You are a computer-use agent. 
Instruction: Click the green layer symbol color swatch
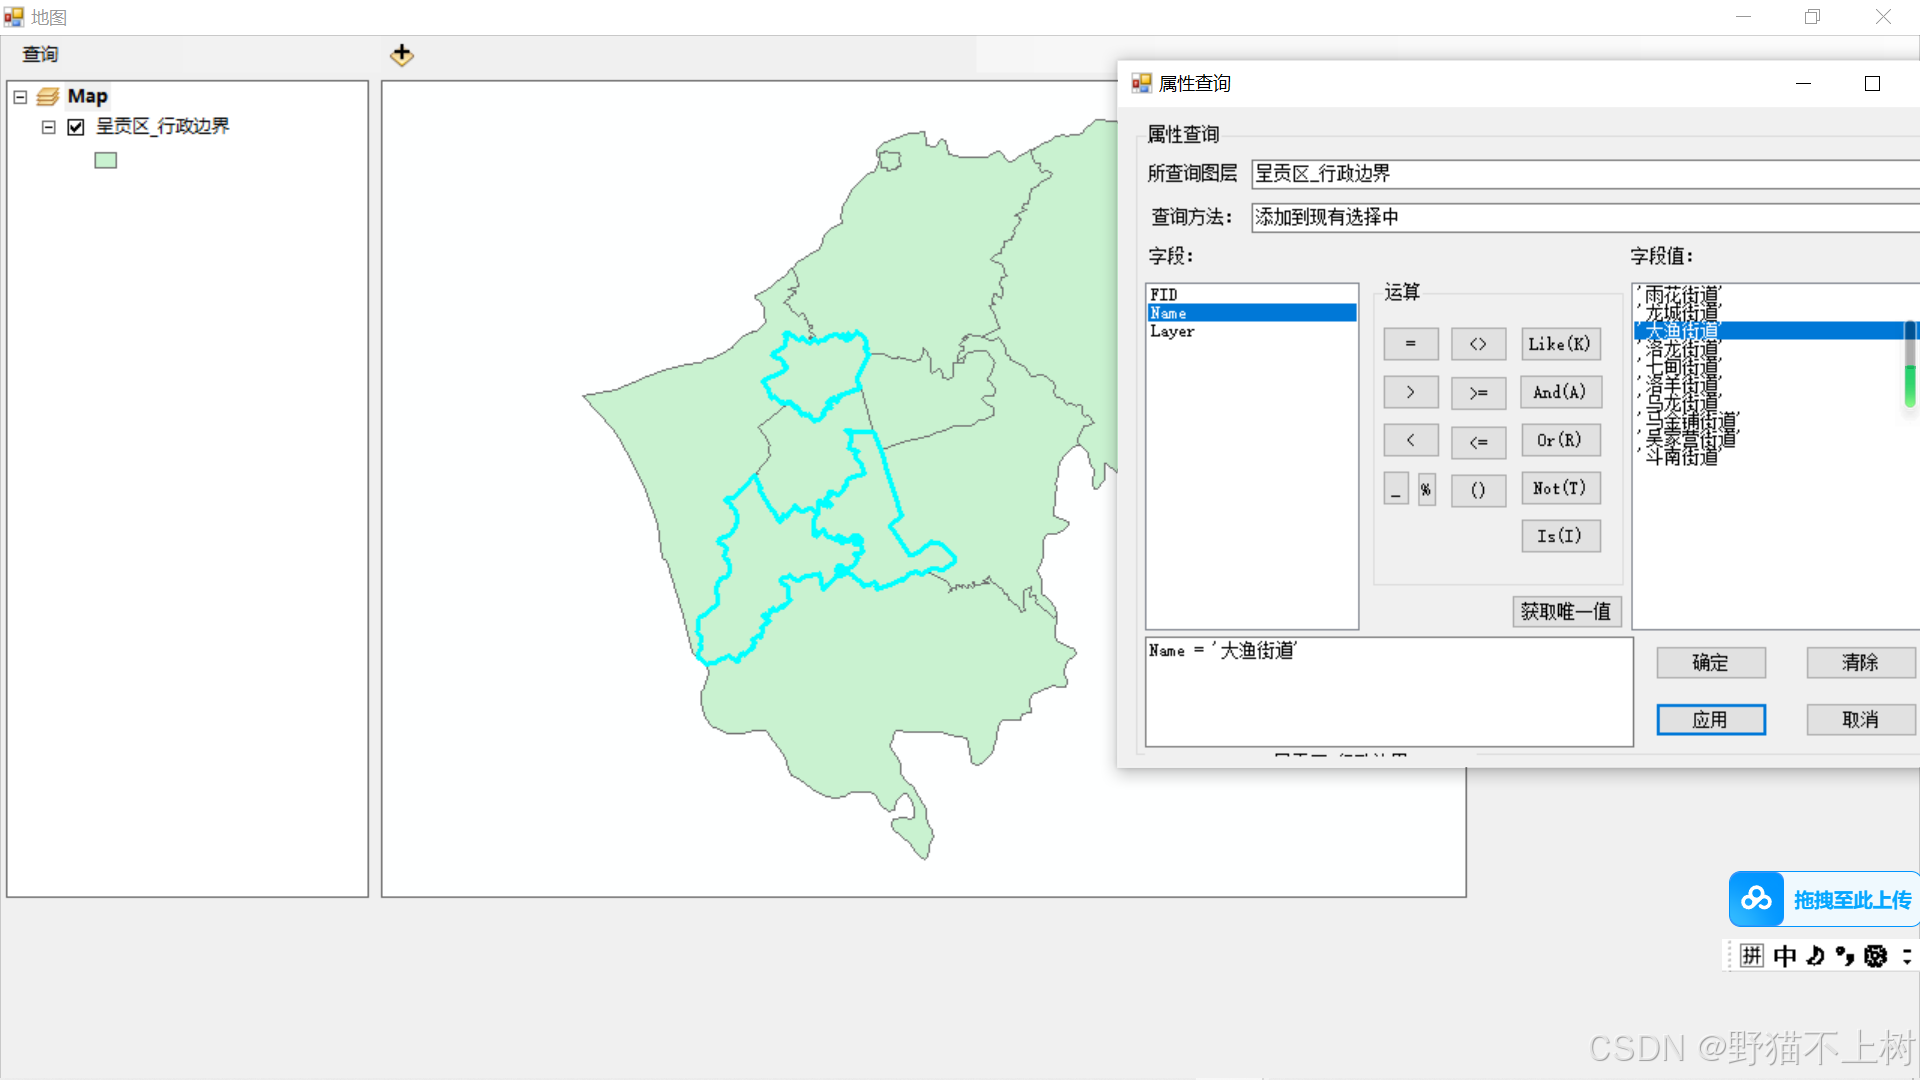105,159
